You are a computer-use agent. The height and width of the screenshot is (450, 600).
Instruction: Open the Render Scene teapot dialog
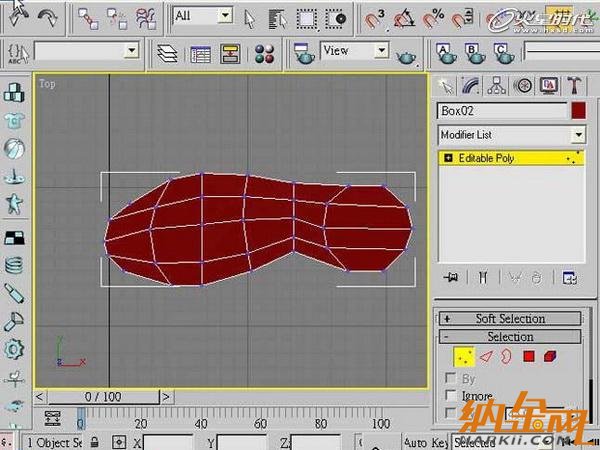(x=304, y=54)
